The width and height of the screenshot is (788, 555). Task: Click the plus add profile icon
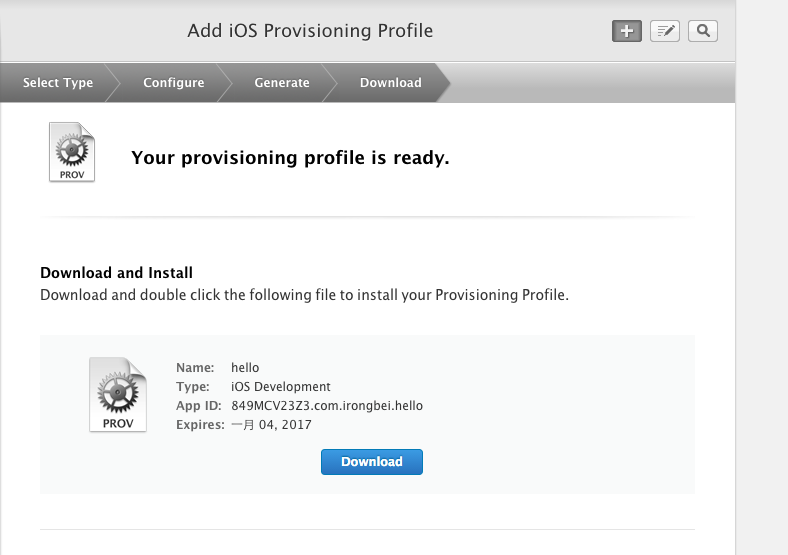627,31
